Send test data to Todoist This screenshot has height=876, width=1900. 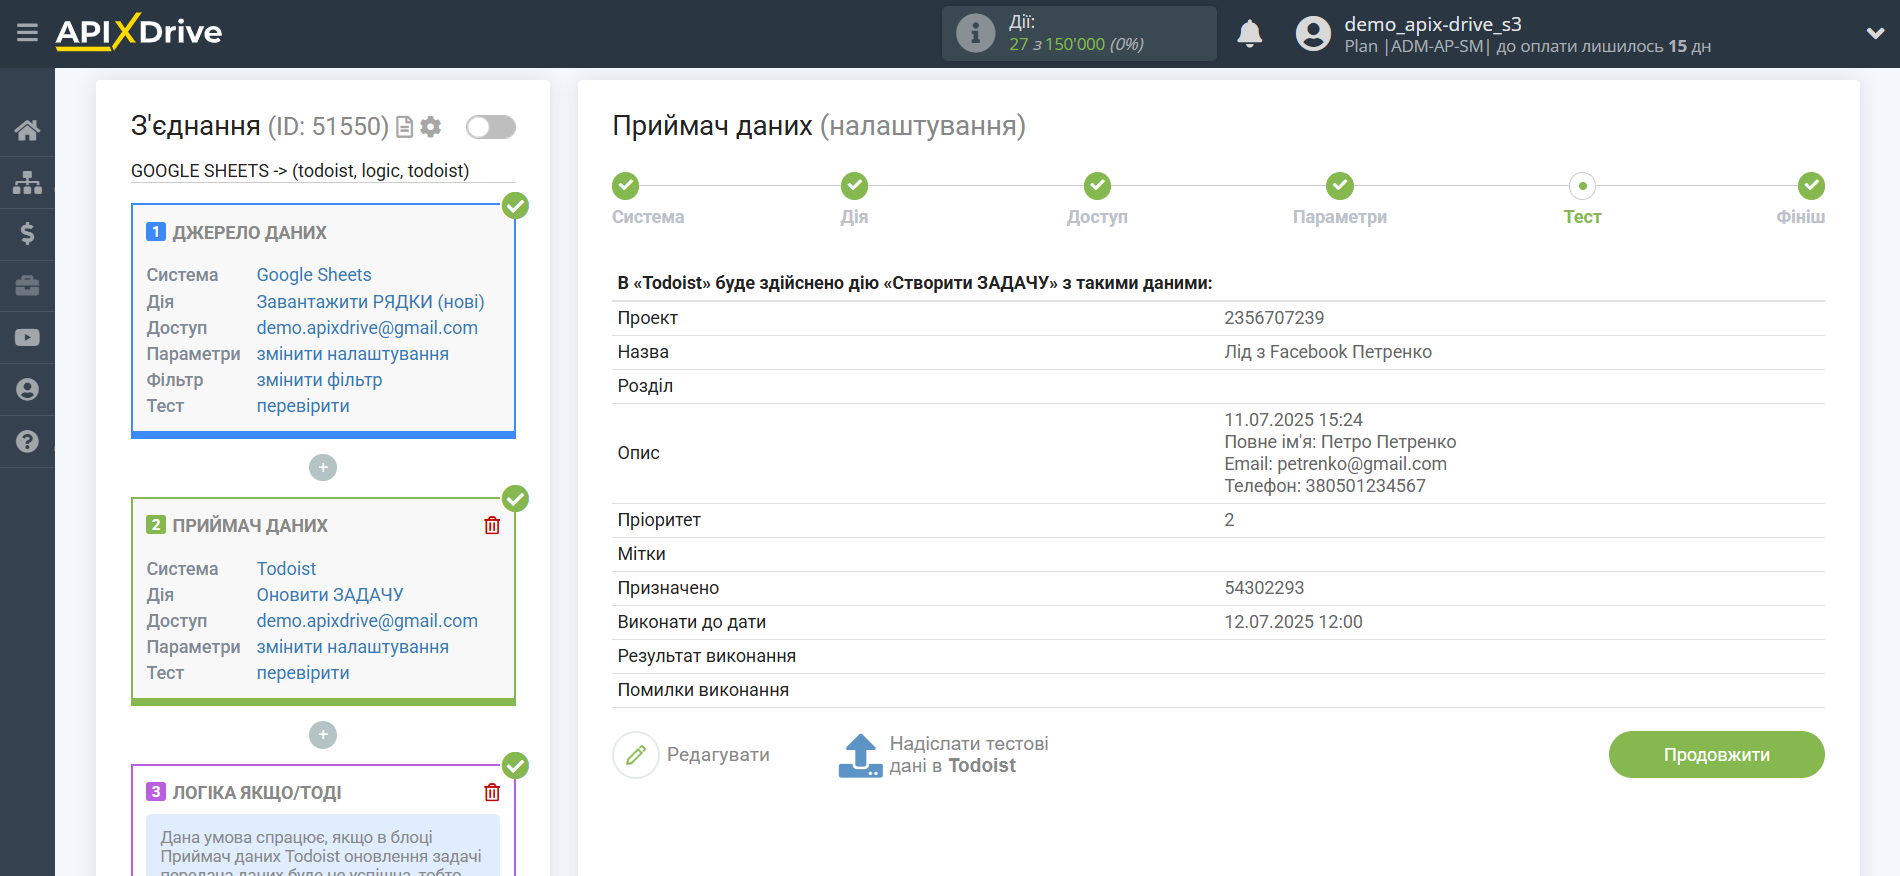[943, 755]
